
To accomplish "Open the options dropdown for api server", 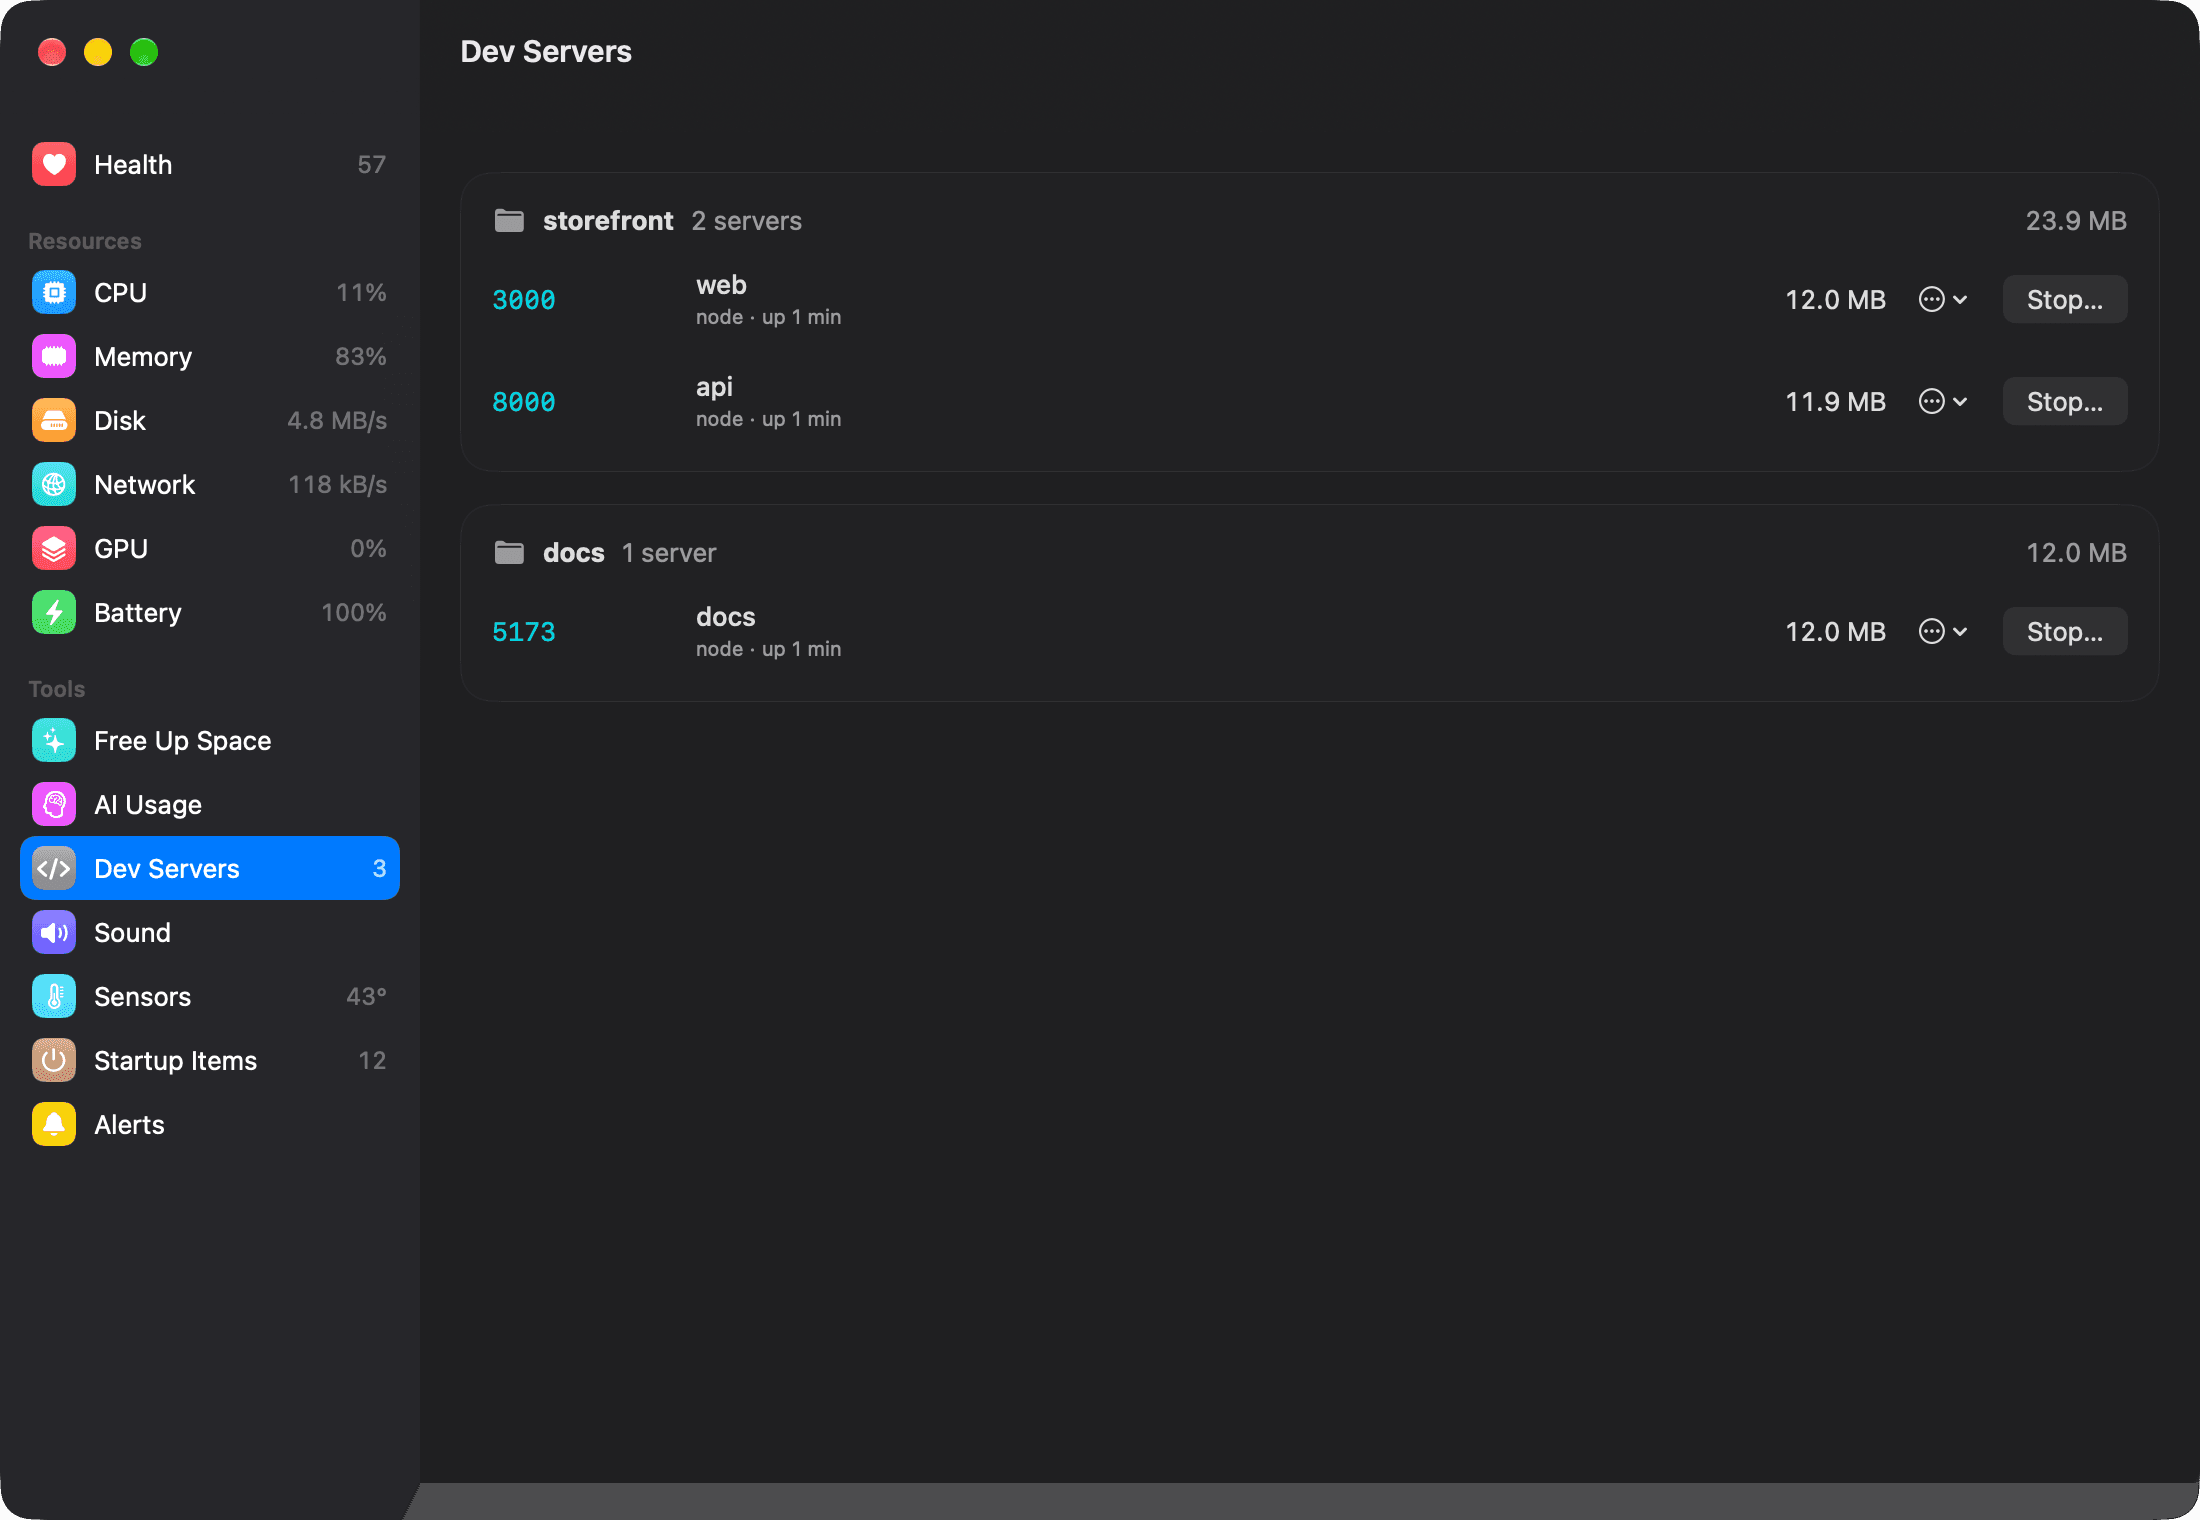I will pyautogui.click(x=1943, y=401).
